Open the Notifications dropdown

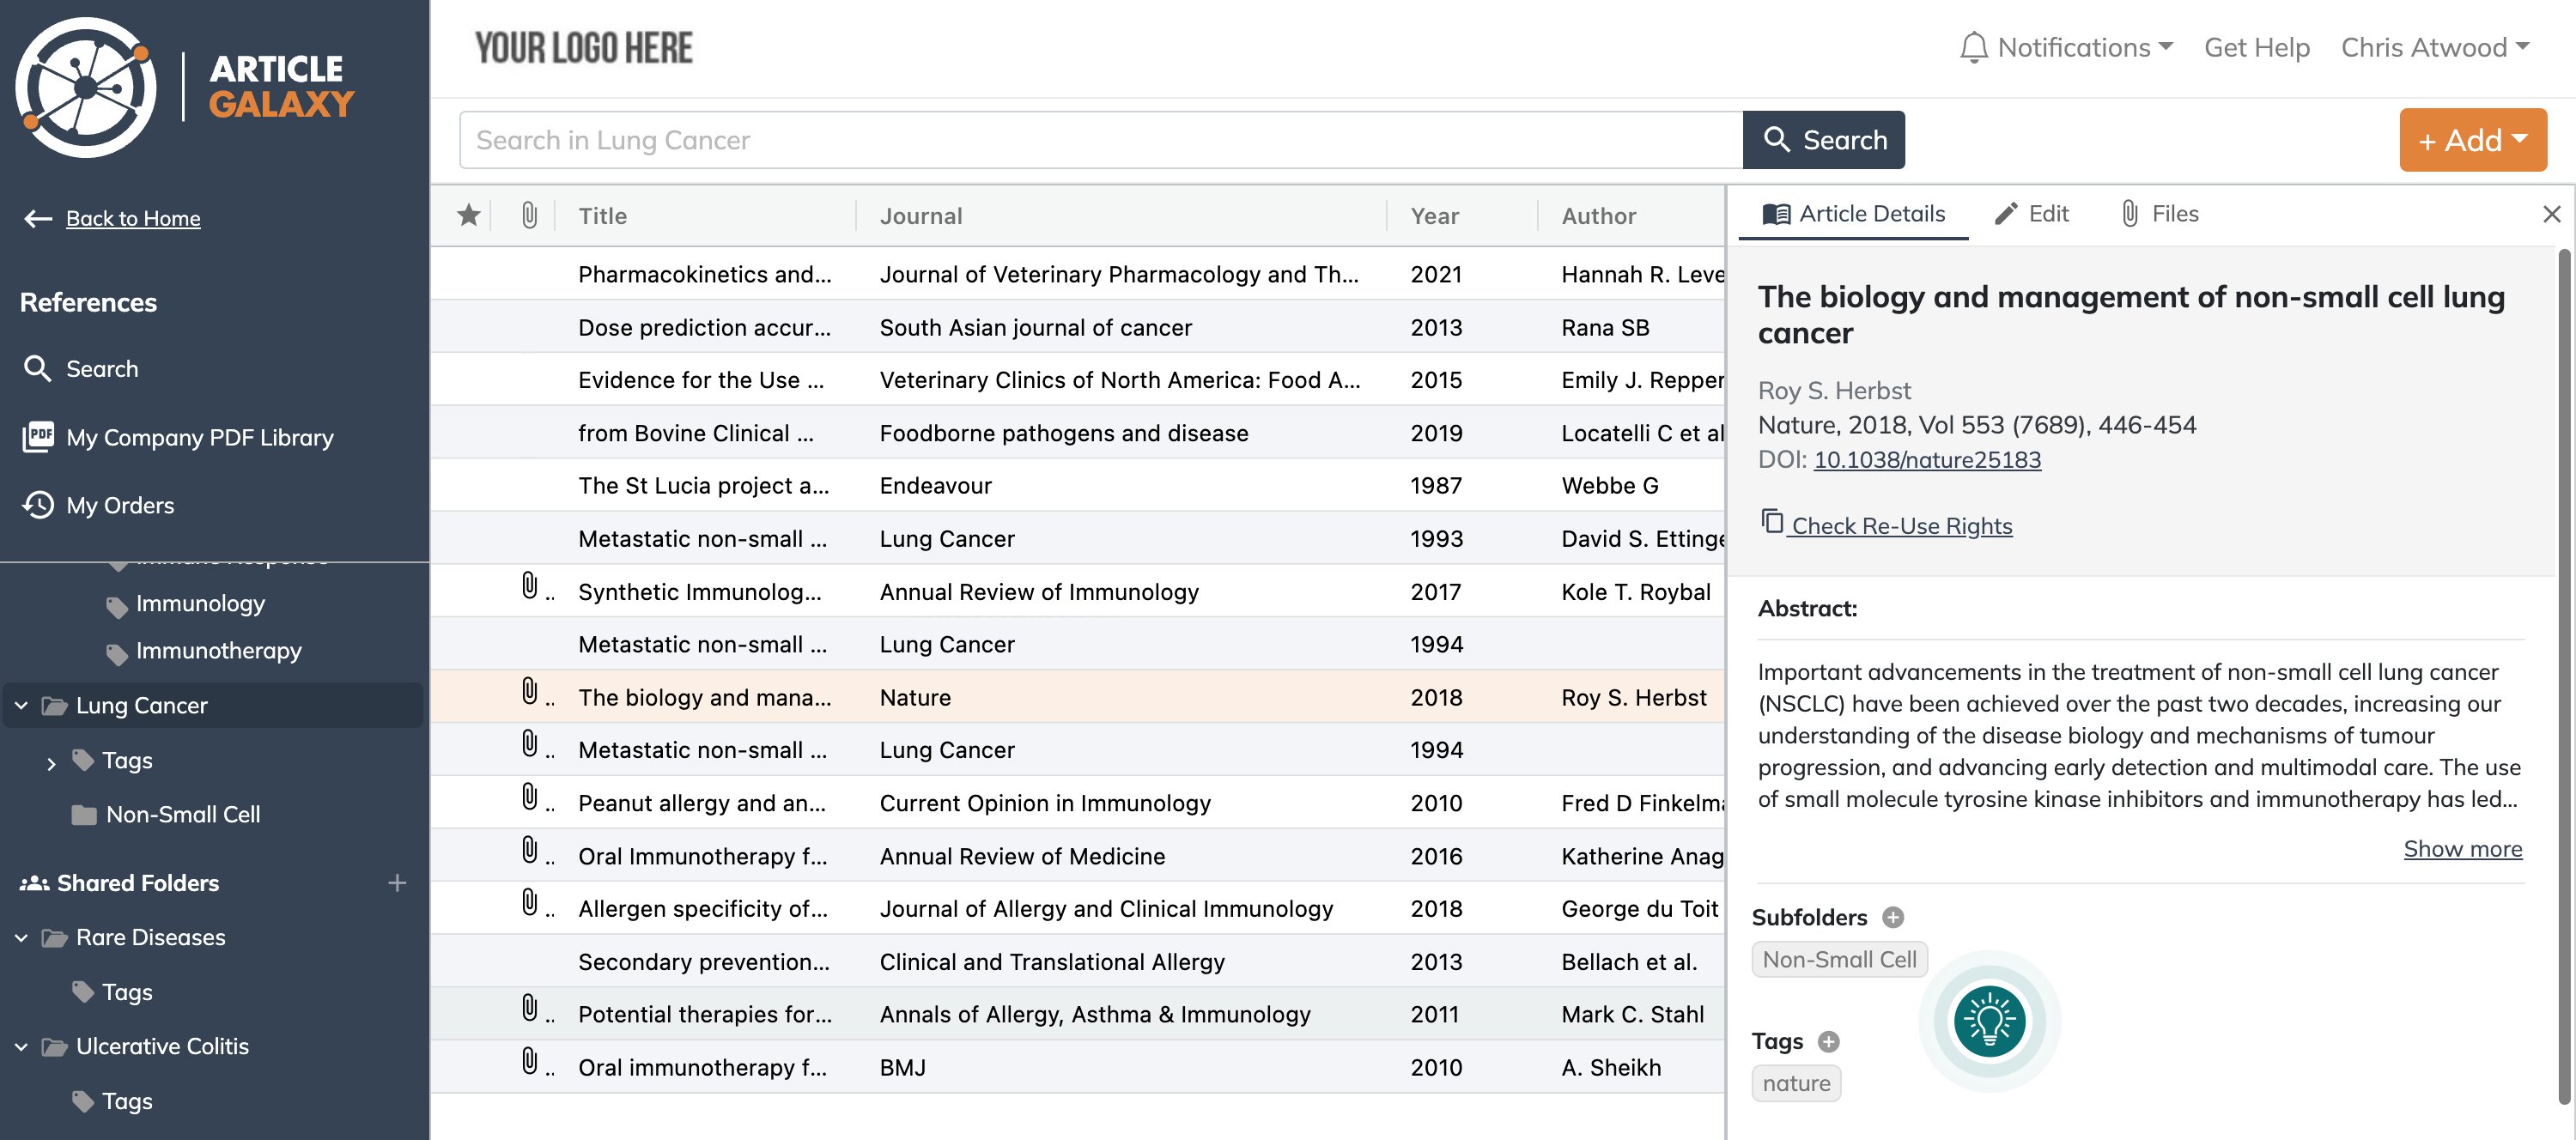point(2066,47)
